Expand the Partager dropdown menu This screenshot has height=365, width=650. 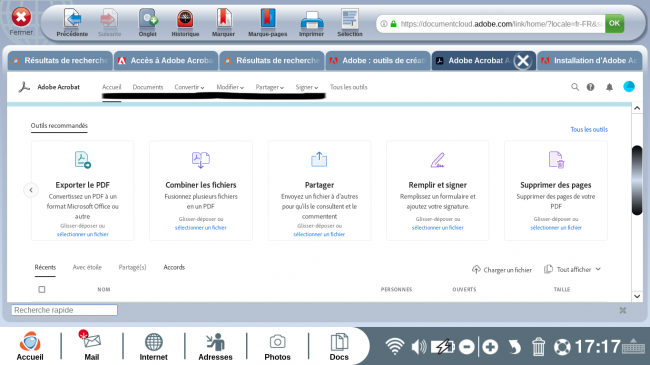[269, 87]
